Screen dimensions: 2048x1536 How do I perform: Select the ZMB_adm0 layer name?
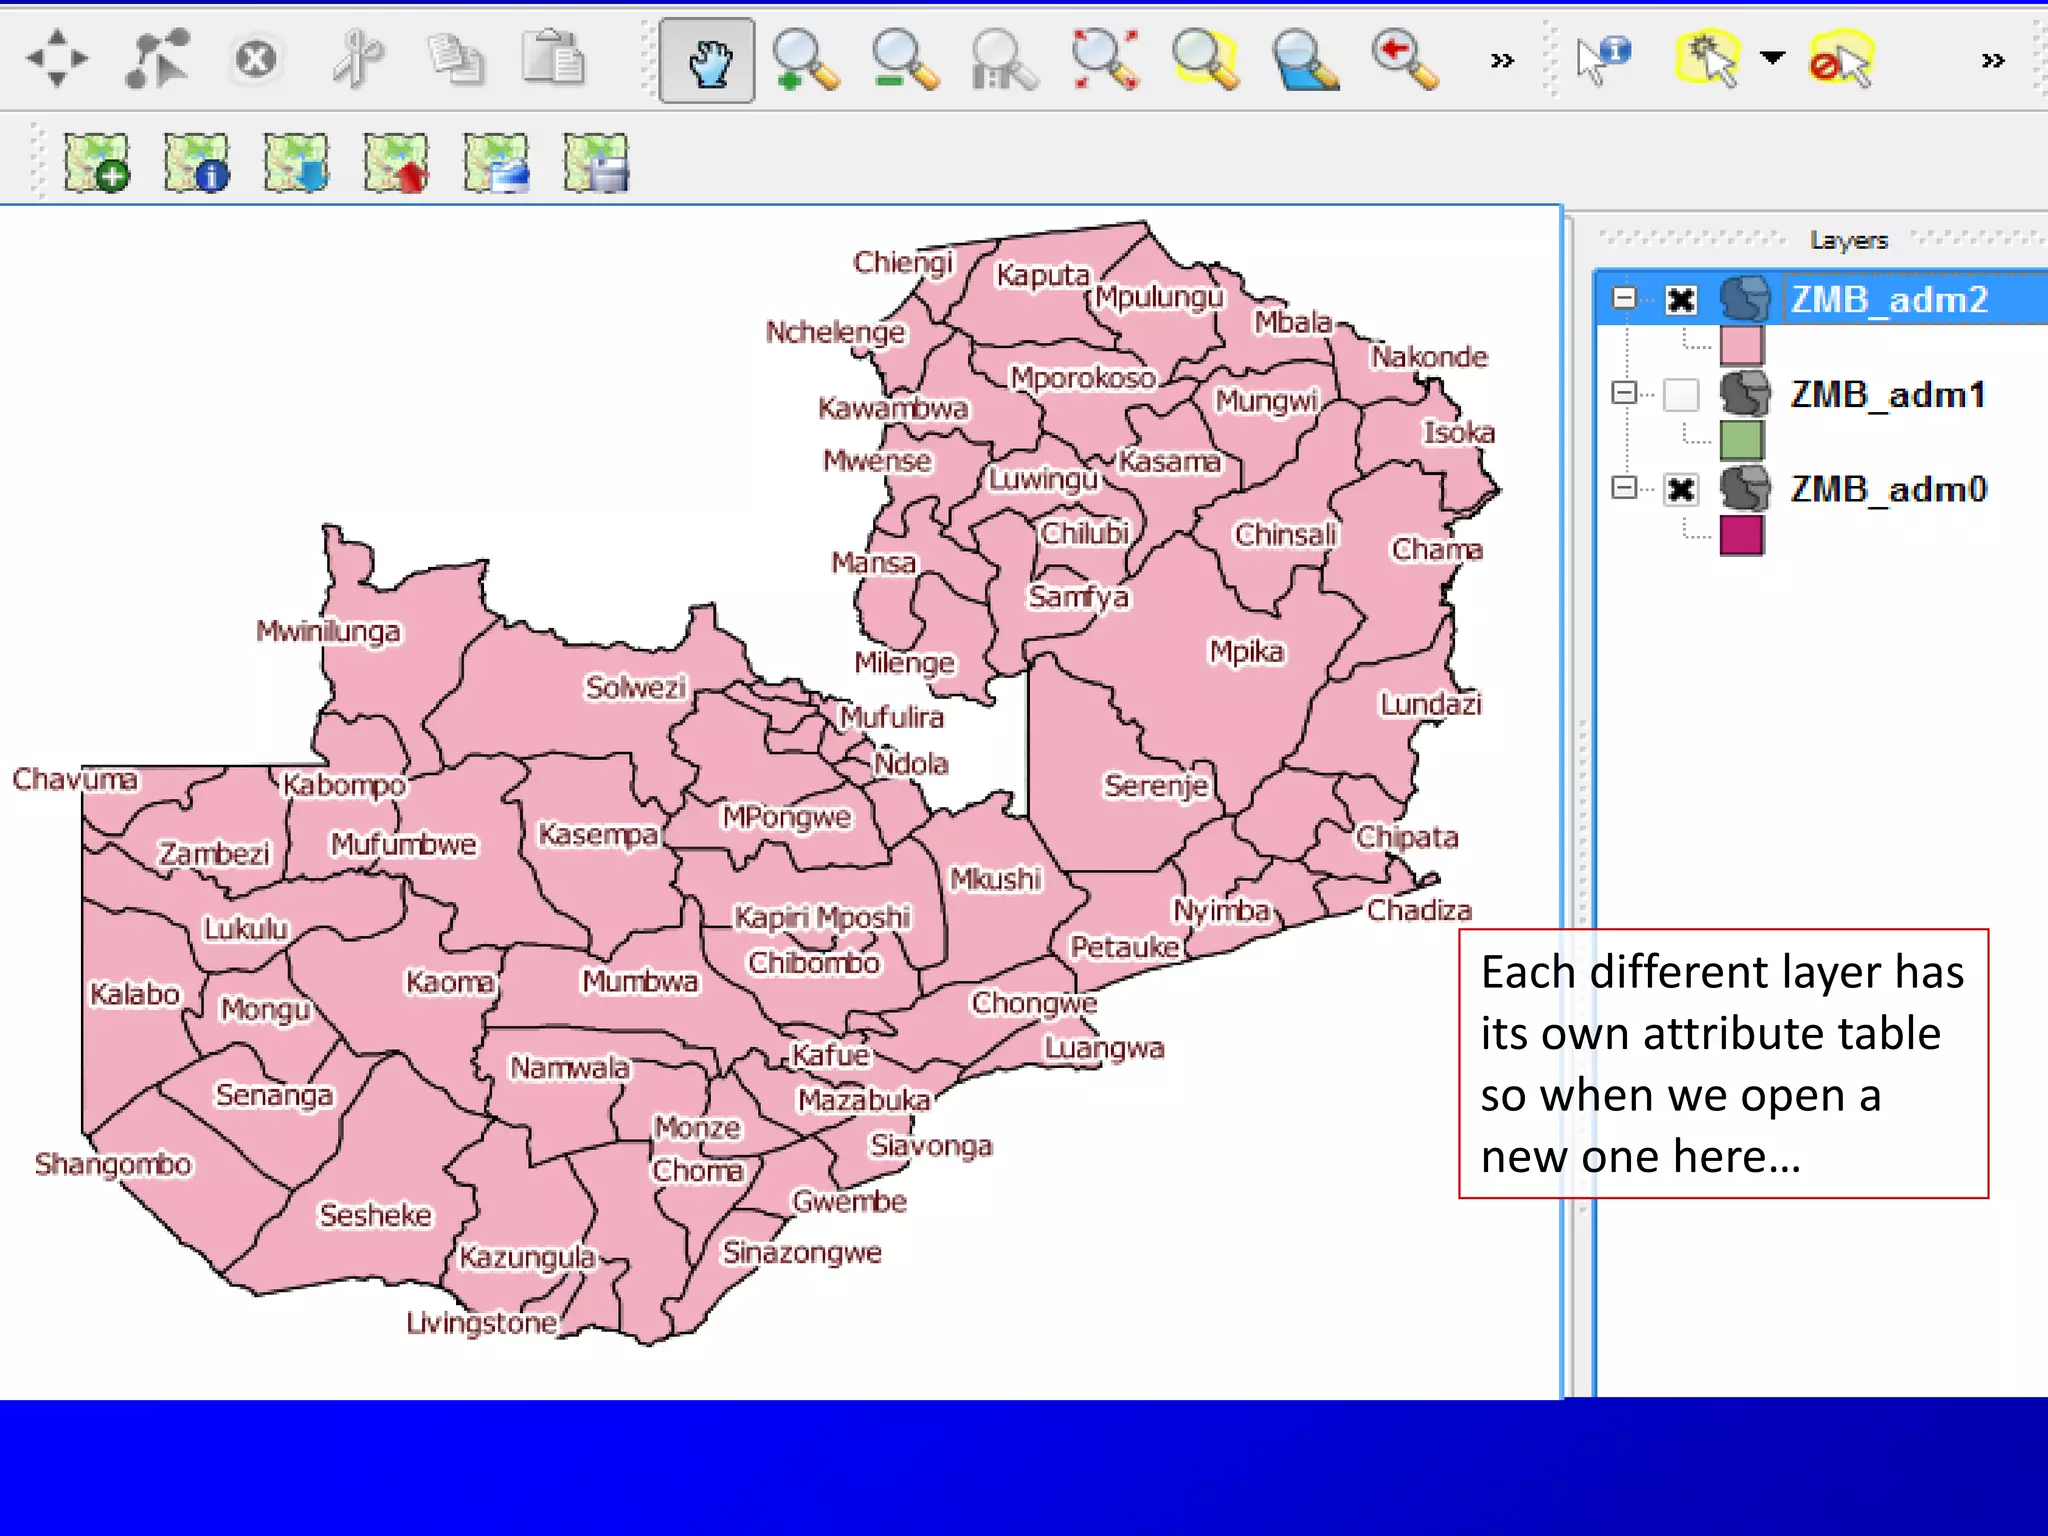click(1887, 490)
